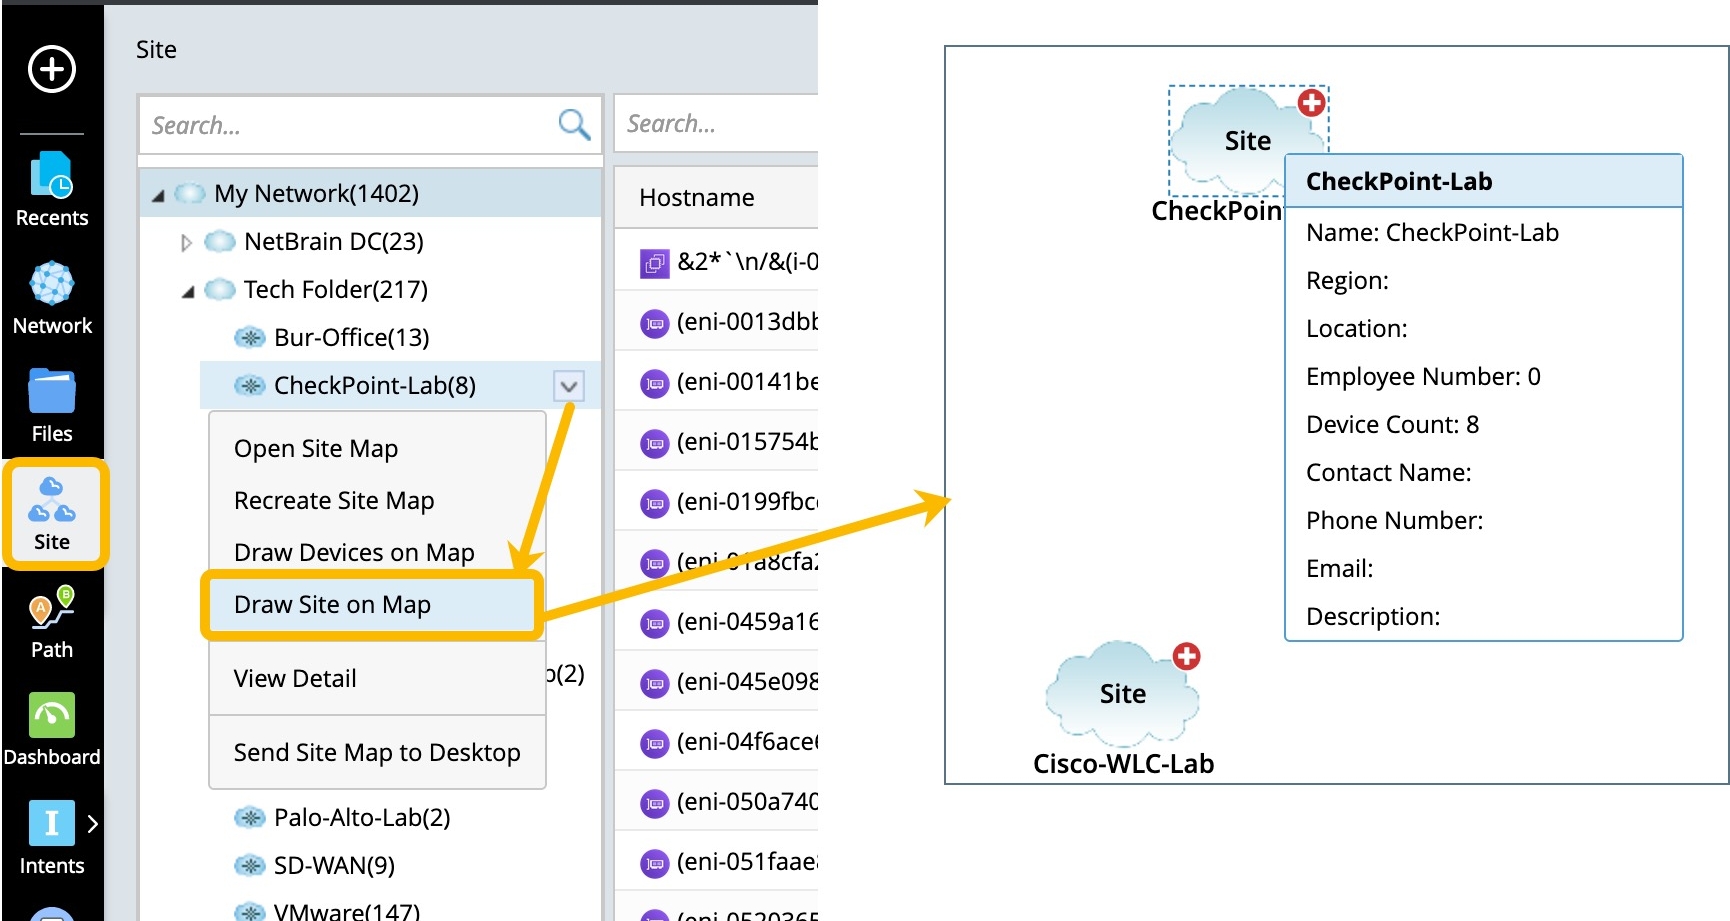Collapse the Tech Folder node
This screenshot has height=921, width=1730.
tap(188, 291)
